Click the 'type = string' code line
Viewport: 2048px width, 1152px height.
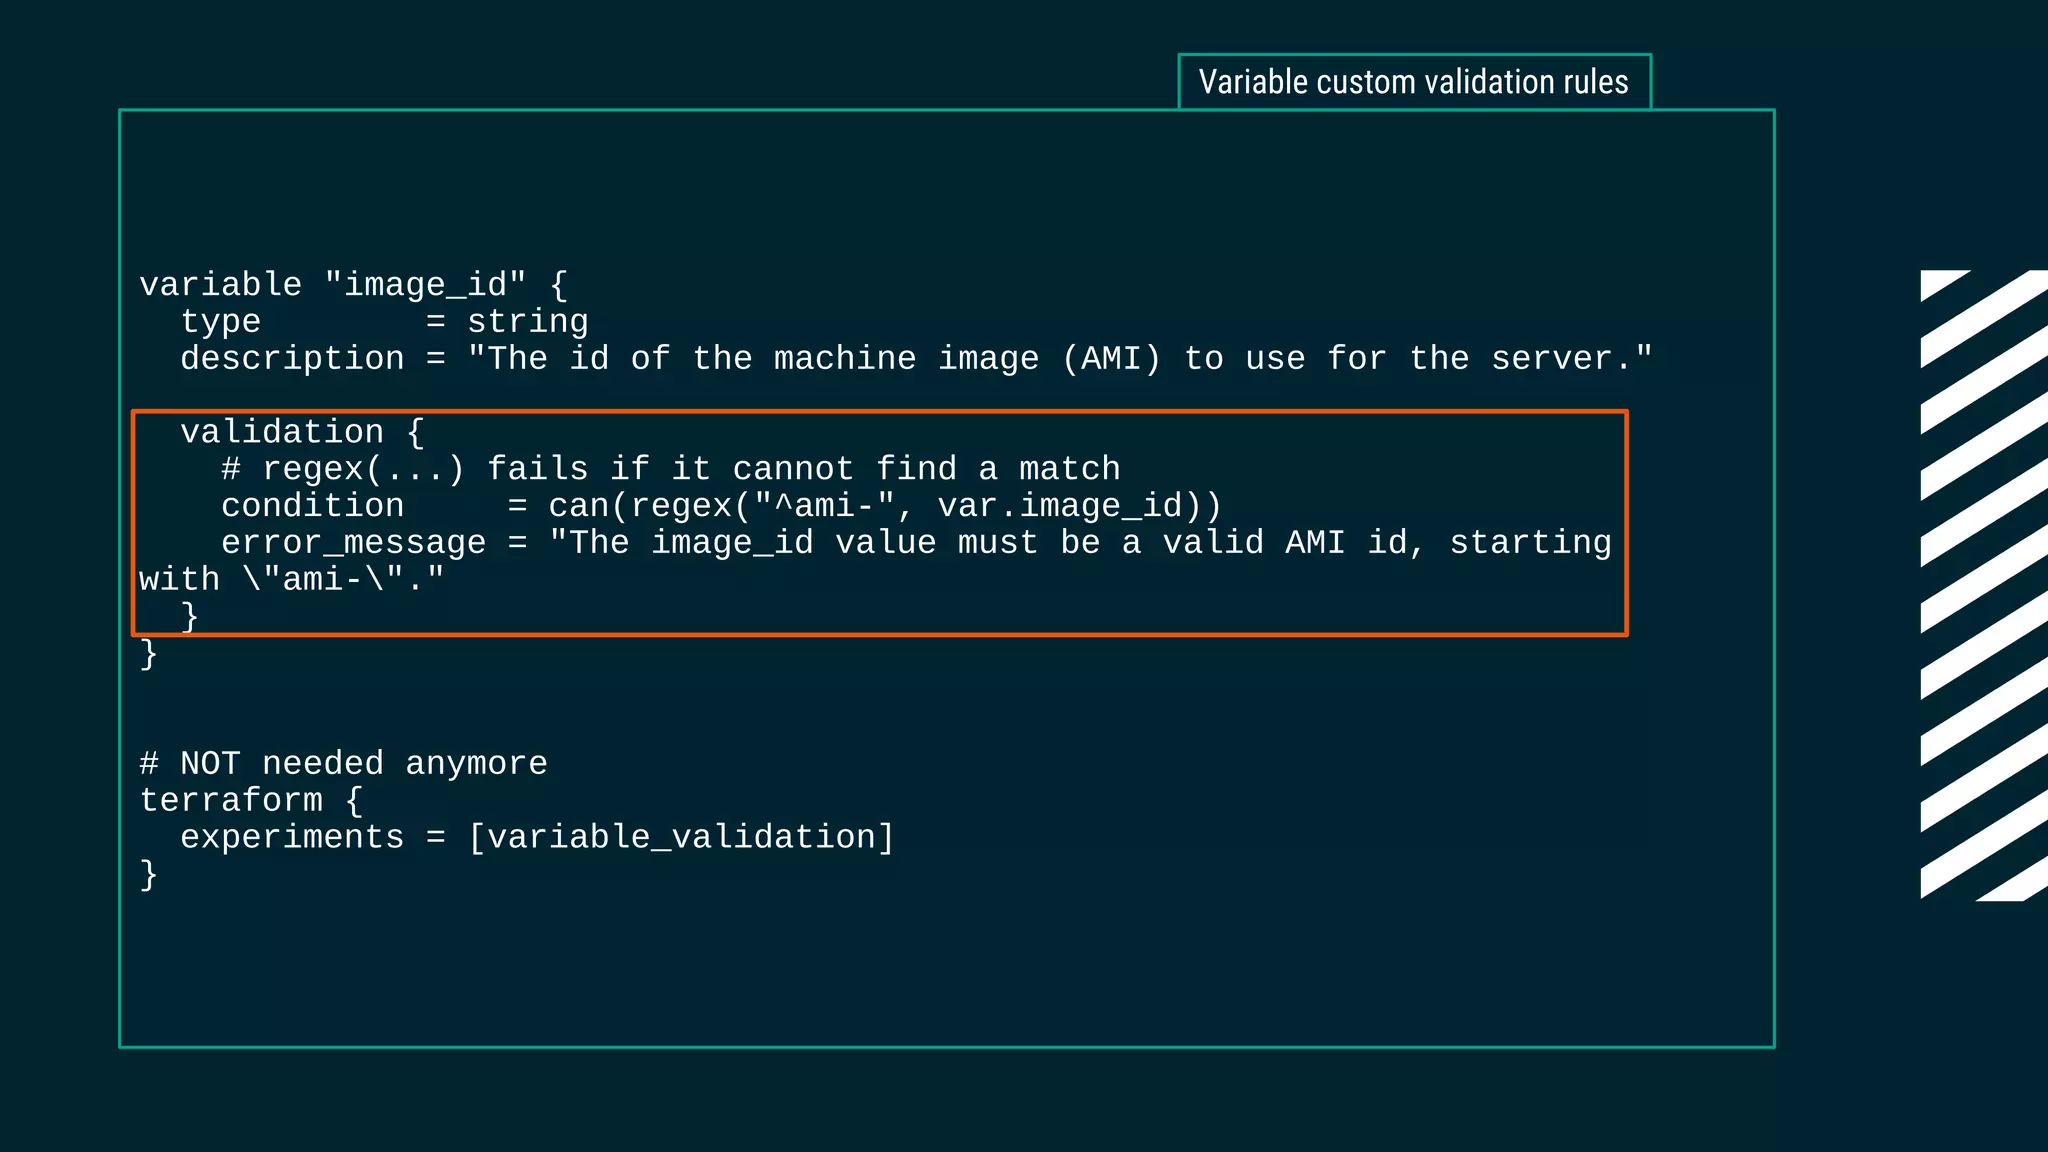[x=384, y=322]
